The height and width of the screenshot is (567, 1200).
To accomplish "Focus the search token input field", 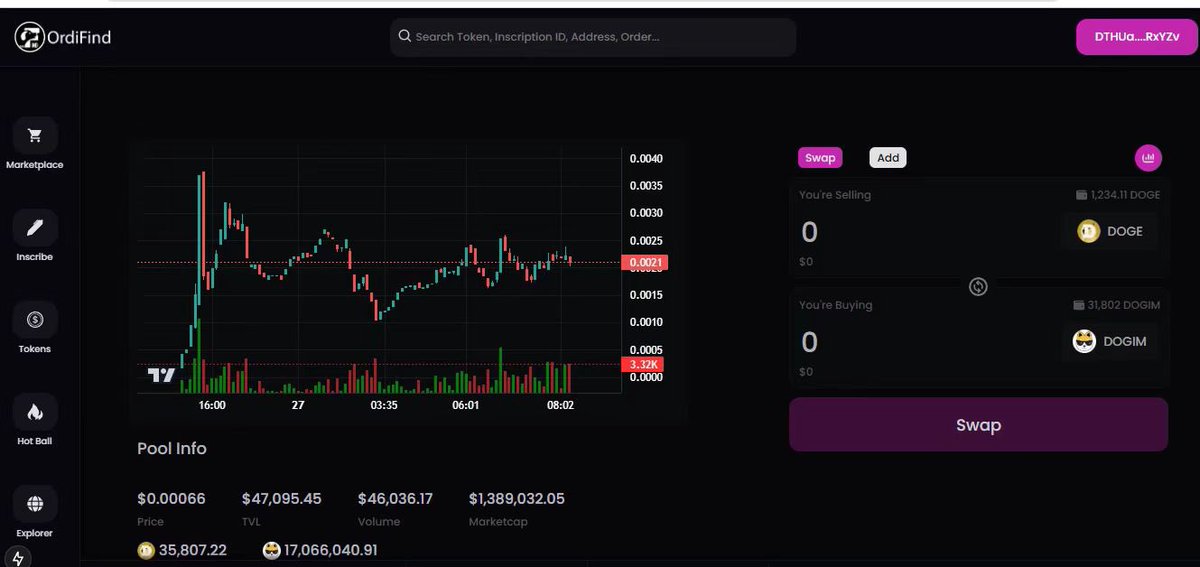I will (x=593, y=37).
